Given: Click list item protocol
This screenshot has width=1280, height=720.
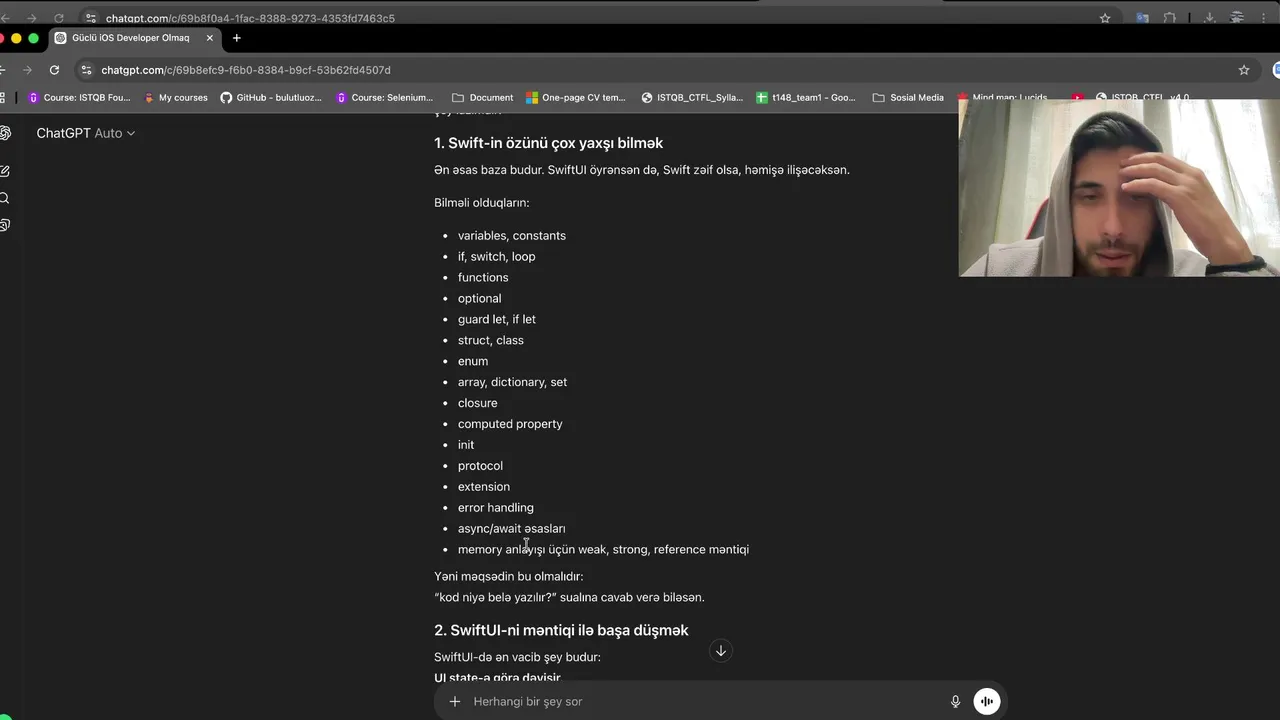Looking at the screenshot, I should pyautogui.click(x=480, y=466).
